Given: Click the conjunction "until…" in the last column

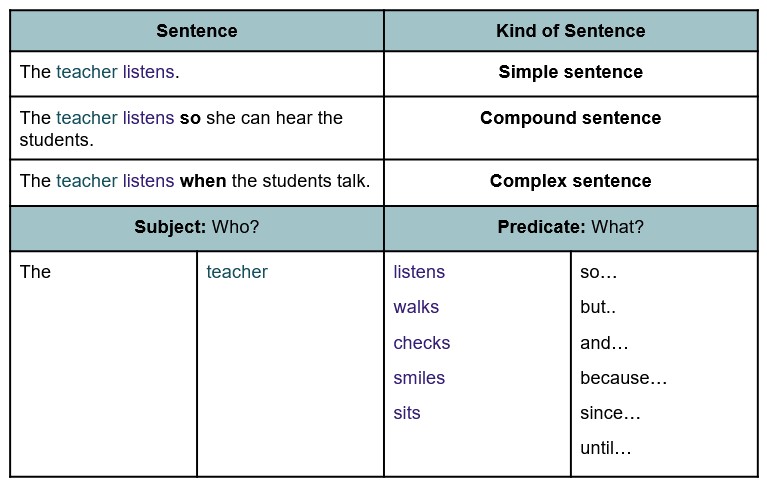Looking at the screenshot, I should tap(606, 449).
